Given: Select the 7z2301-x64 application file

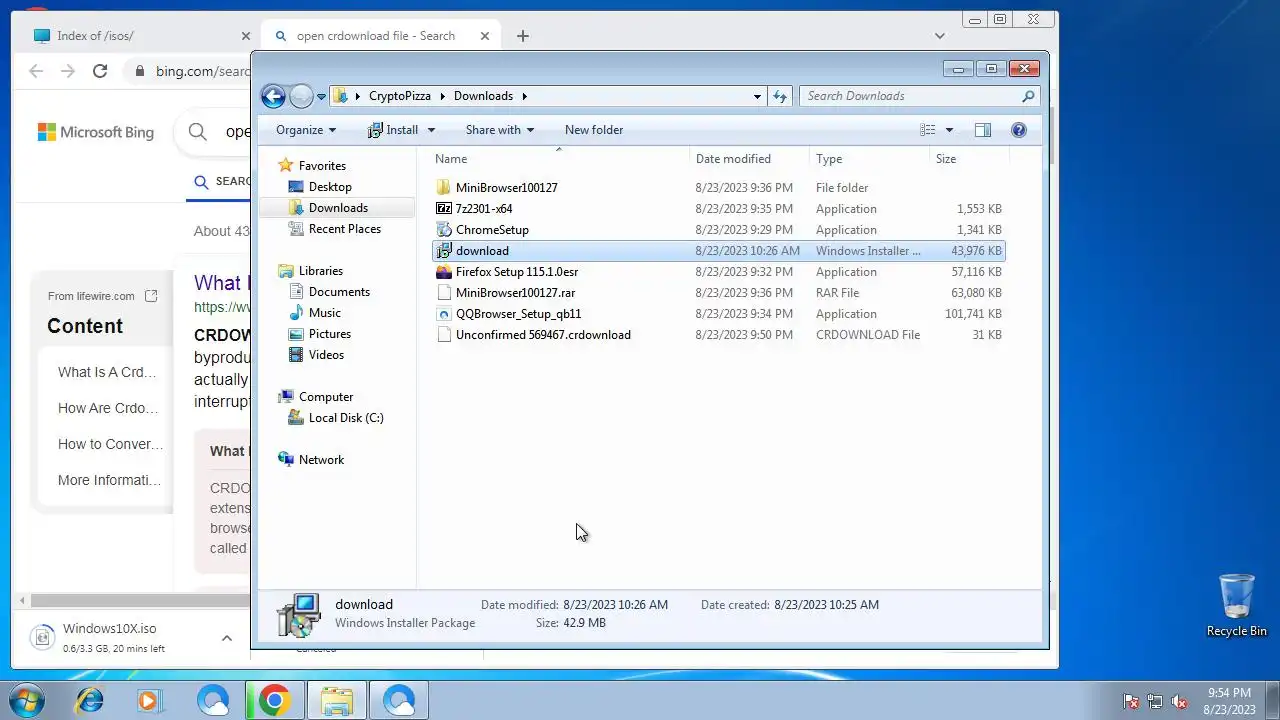Looking at the screenshot, I should (718, 209).
